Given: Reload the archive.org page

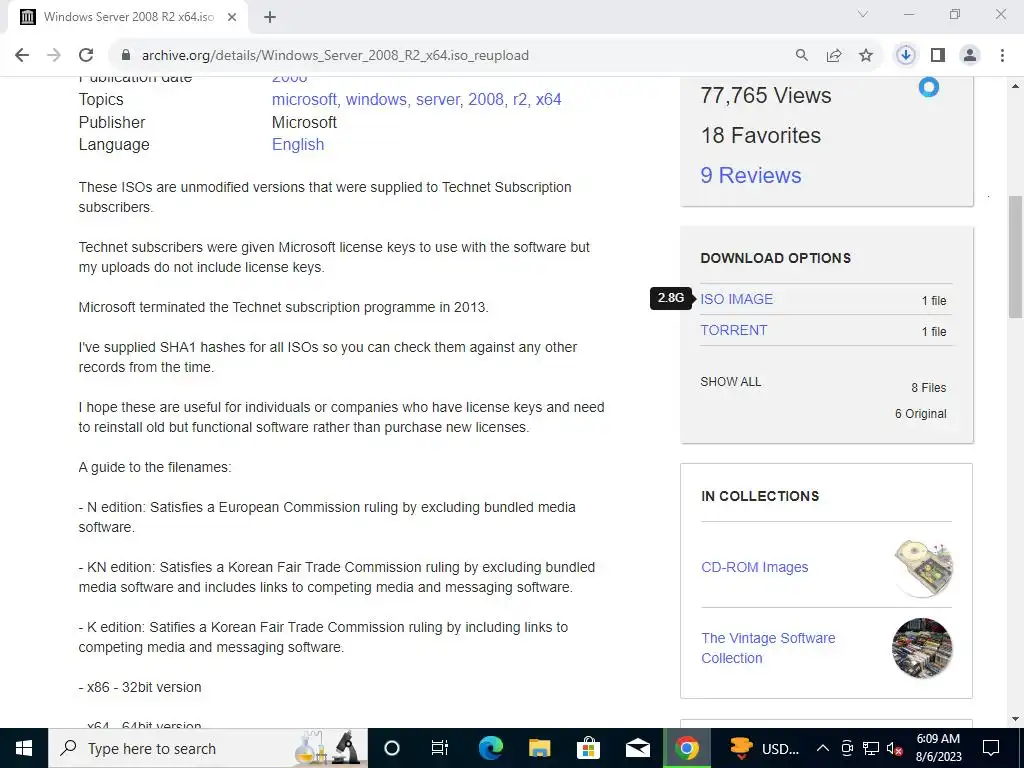Looking at the screenshot, I should [86, 55].
